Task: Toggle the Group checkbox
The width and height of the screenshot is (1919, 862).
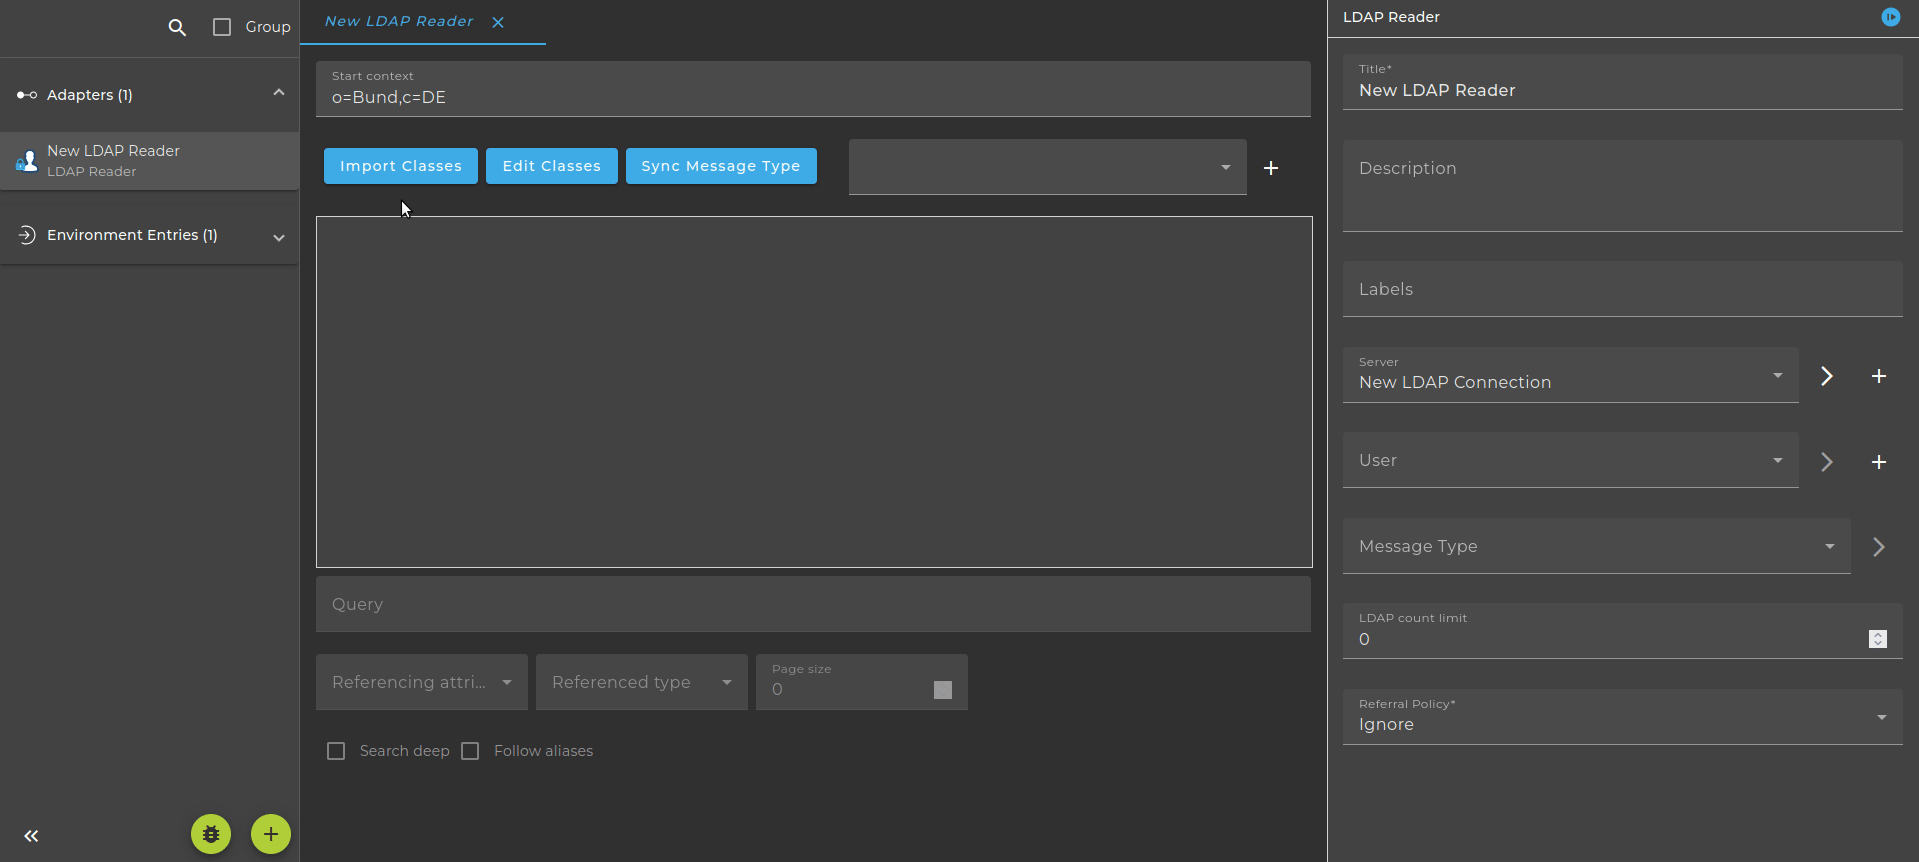Action: 222,27
